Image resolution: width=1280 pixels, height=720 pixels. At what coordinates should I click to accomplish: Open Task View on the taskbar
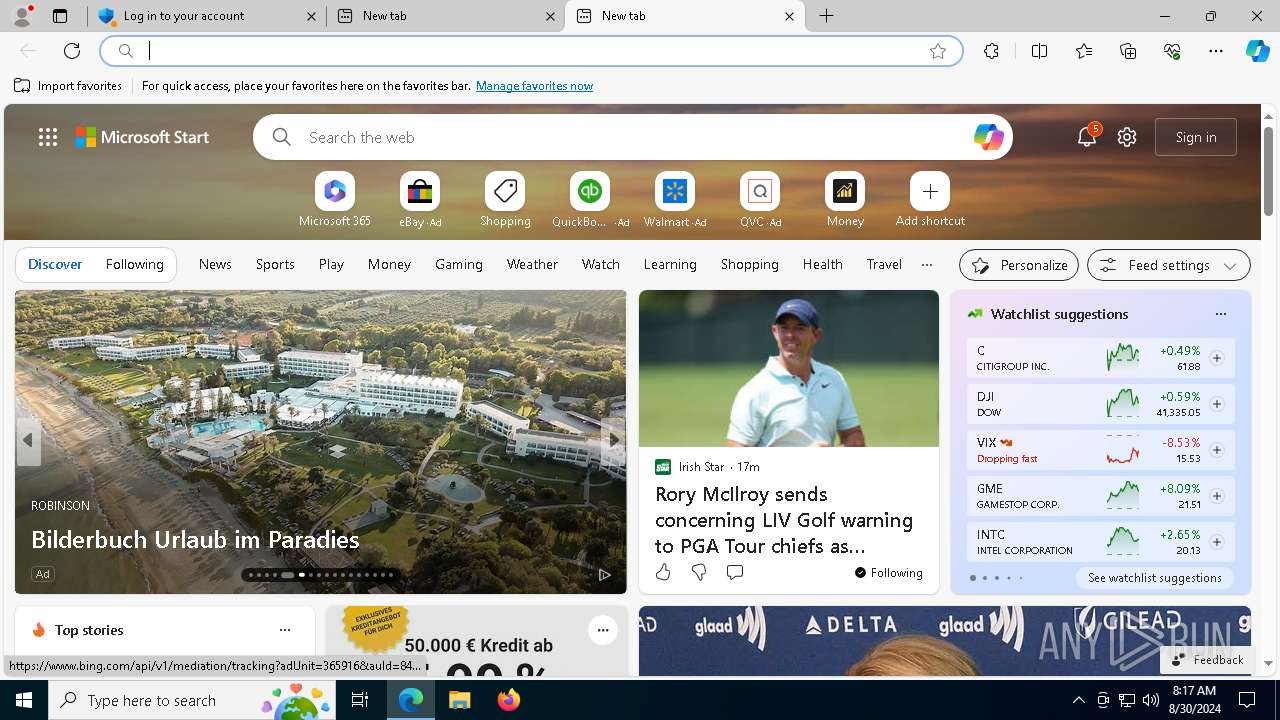pos(360,700)
